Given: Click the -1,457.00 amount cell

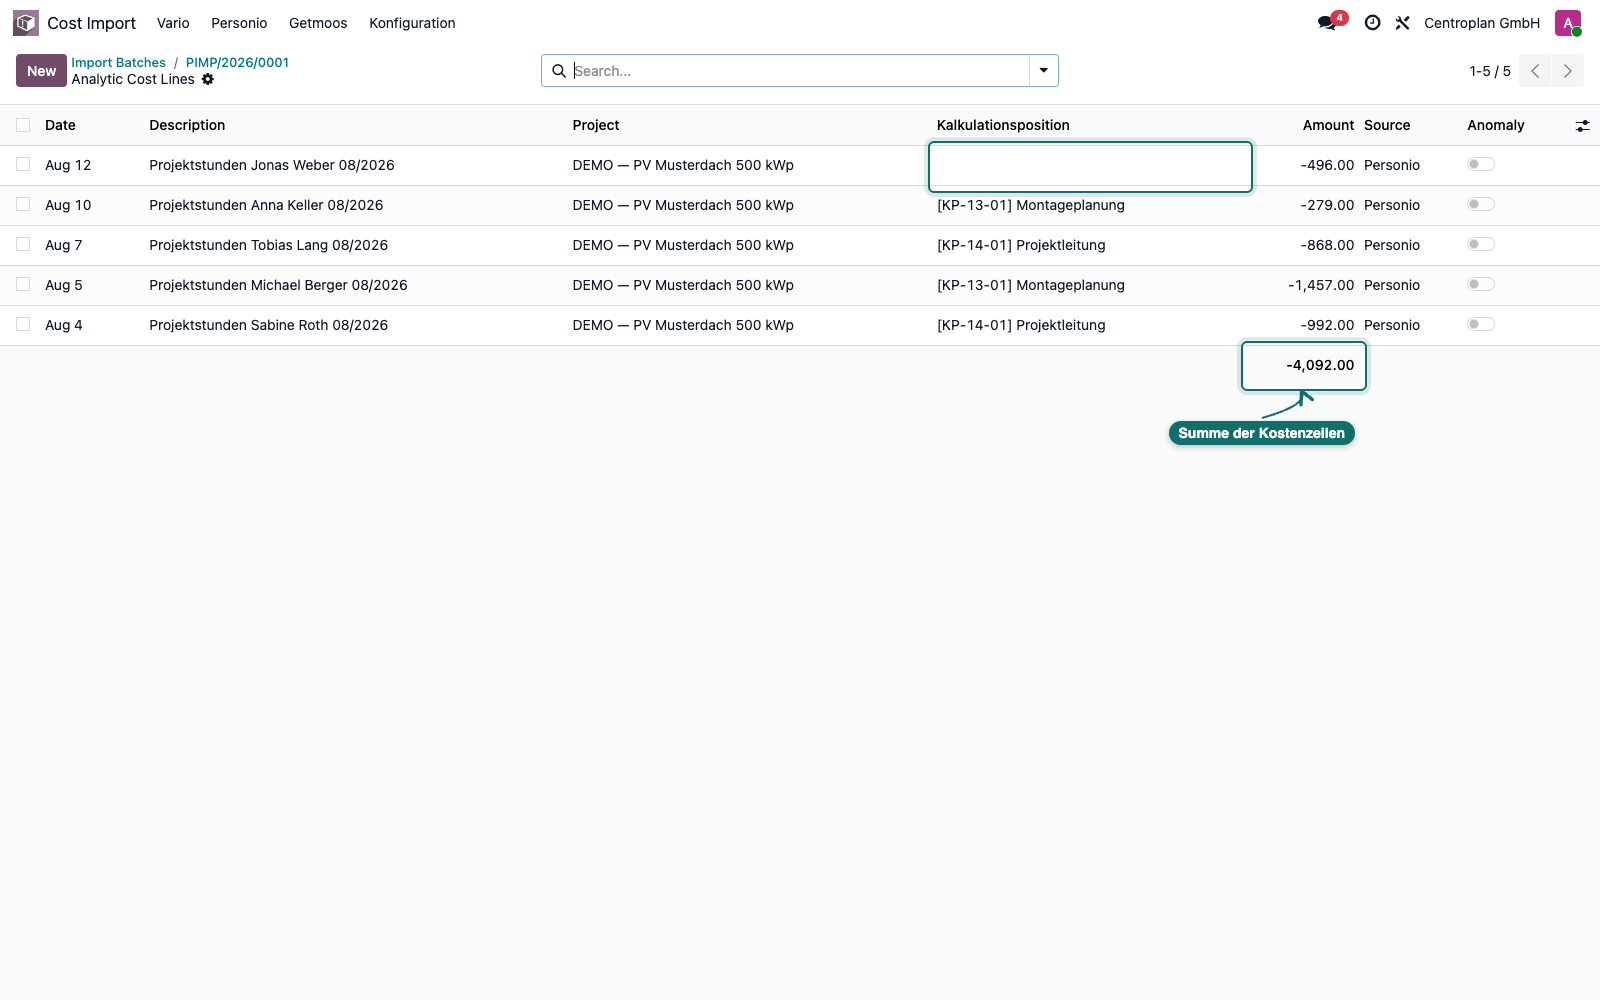Looking at the screenshot, I should (x=1321, y=285).
